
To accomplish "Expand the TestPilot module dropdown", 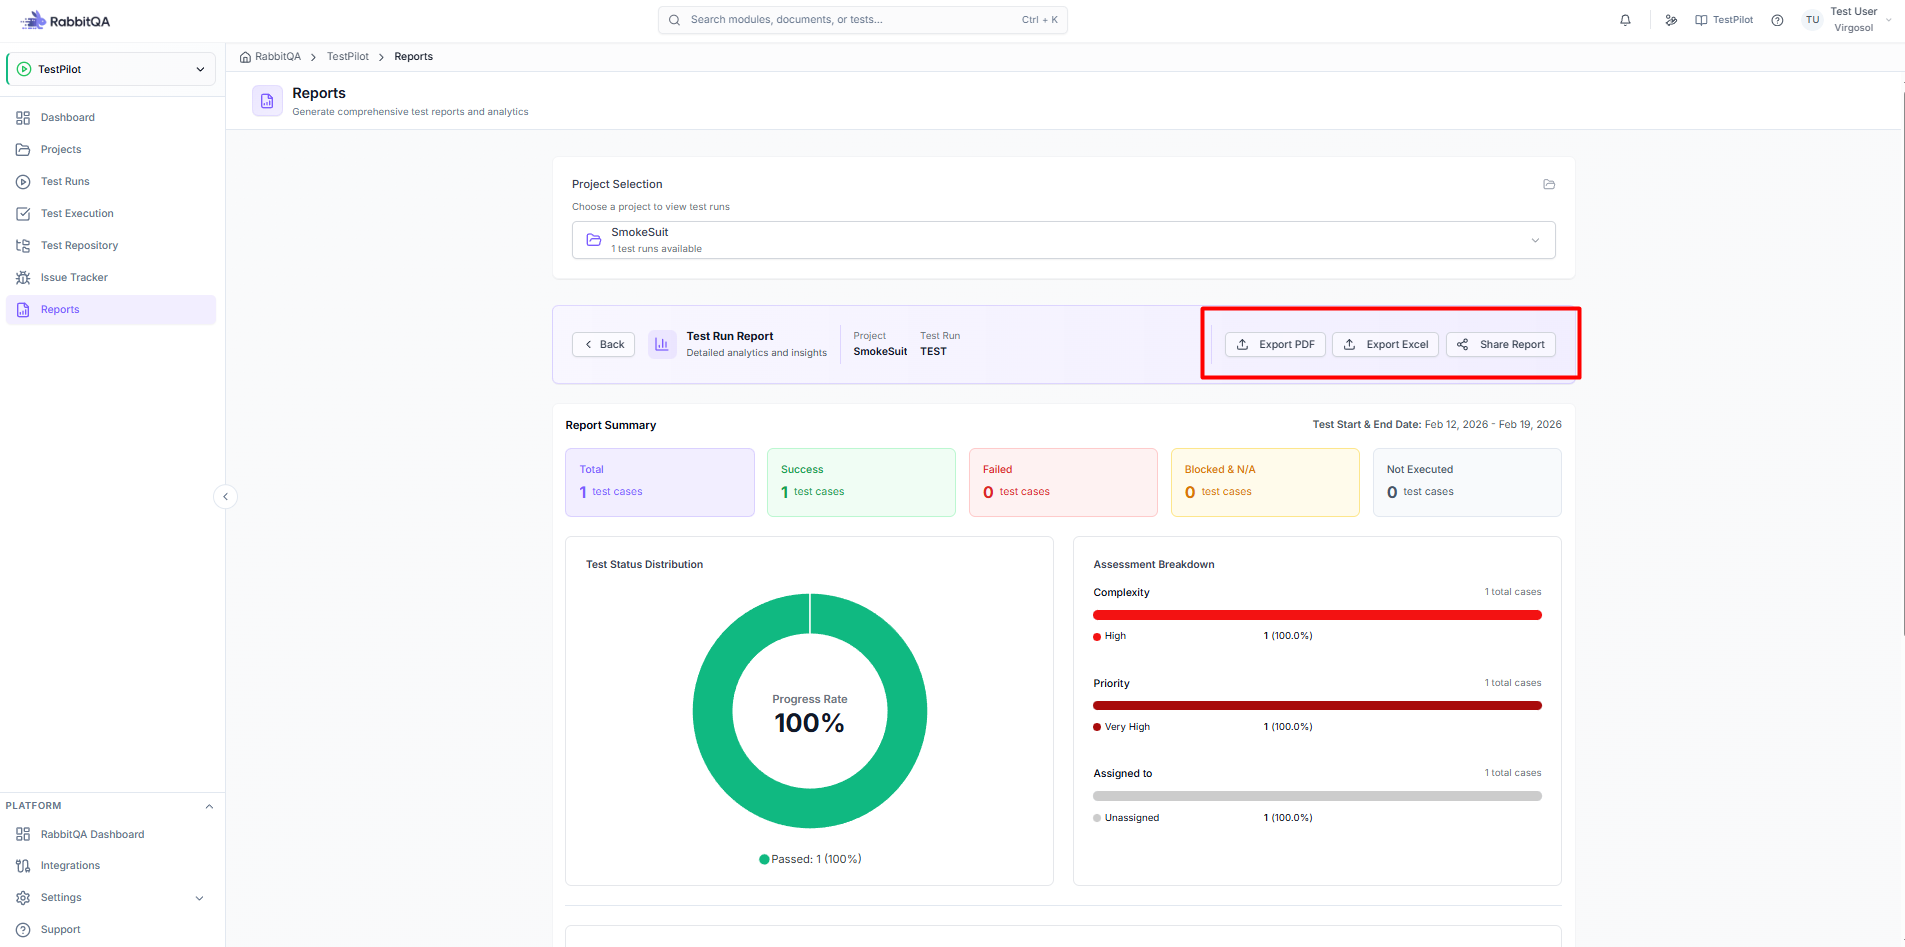I will (111, 69).
